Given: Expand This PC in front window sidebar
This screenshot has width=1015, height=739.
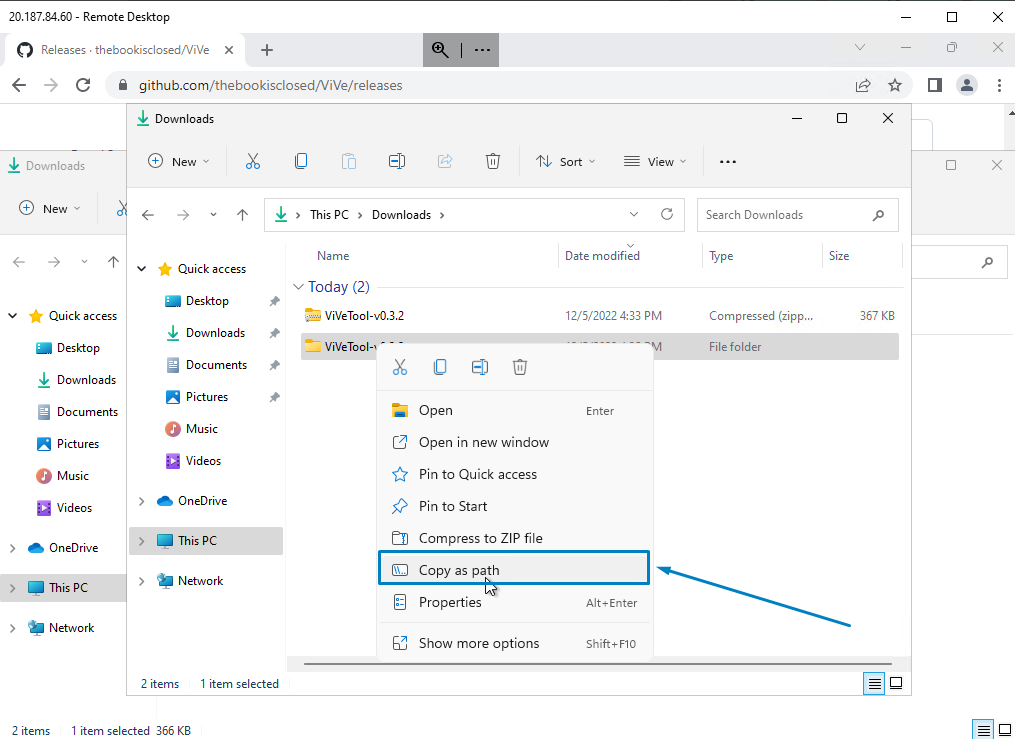Looking at the screenshot, I should pos(142,541).
